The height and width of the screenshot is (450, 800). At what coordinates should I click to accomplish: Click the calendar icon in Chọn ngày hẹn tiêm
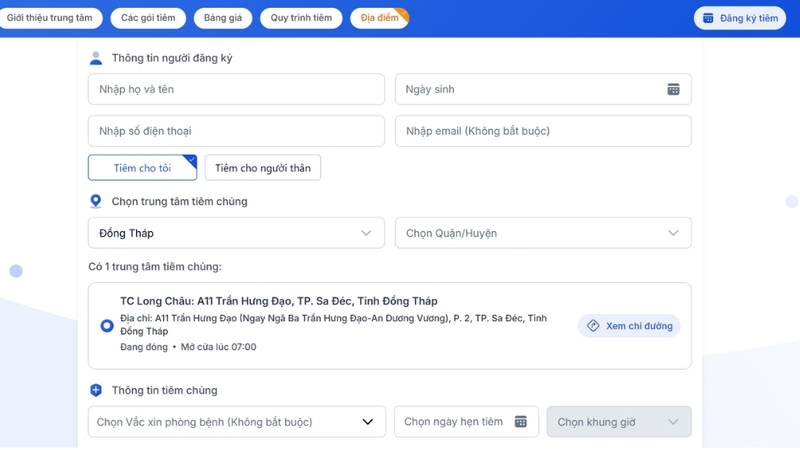[x=520, y=422]
